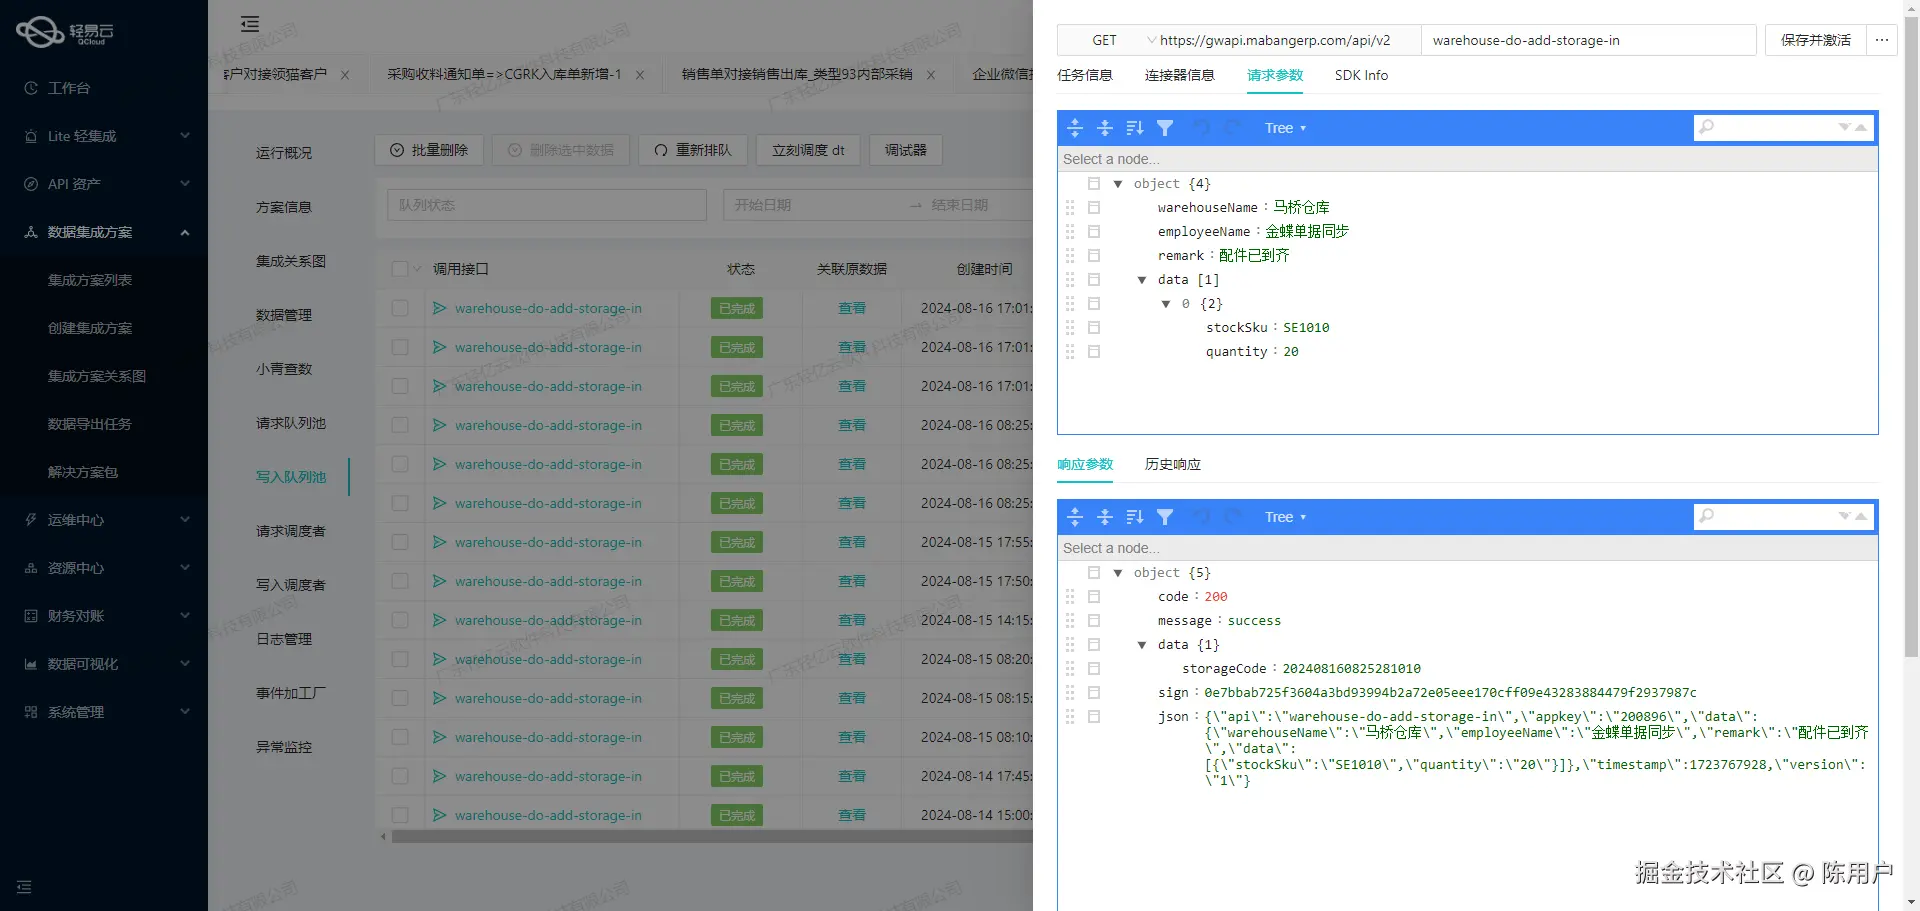
Task: Switch to the 任务信息 tab
Action: tap(1085, 75)
